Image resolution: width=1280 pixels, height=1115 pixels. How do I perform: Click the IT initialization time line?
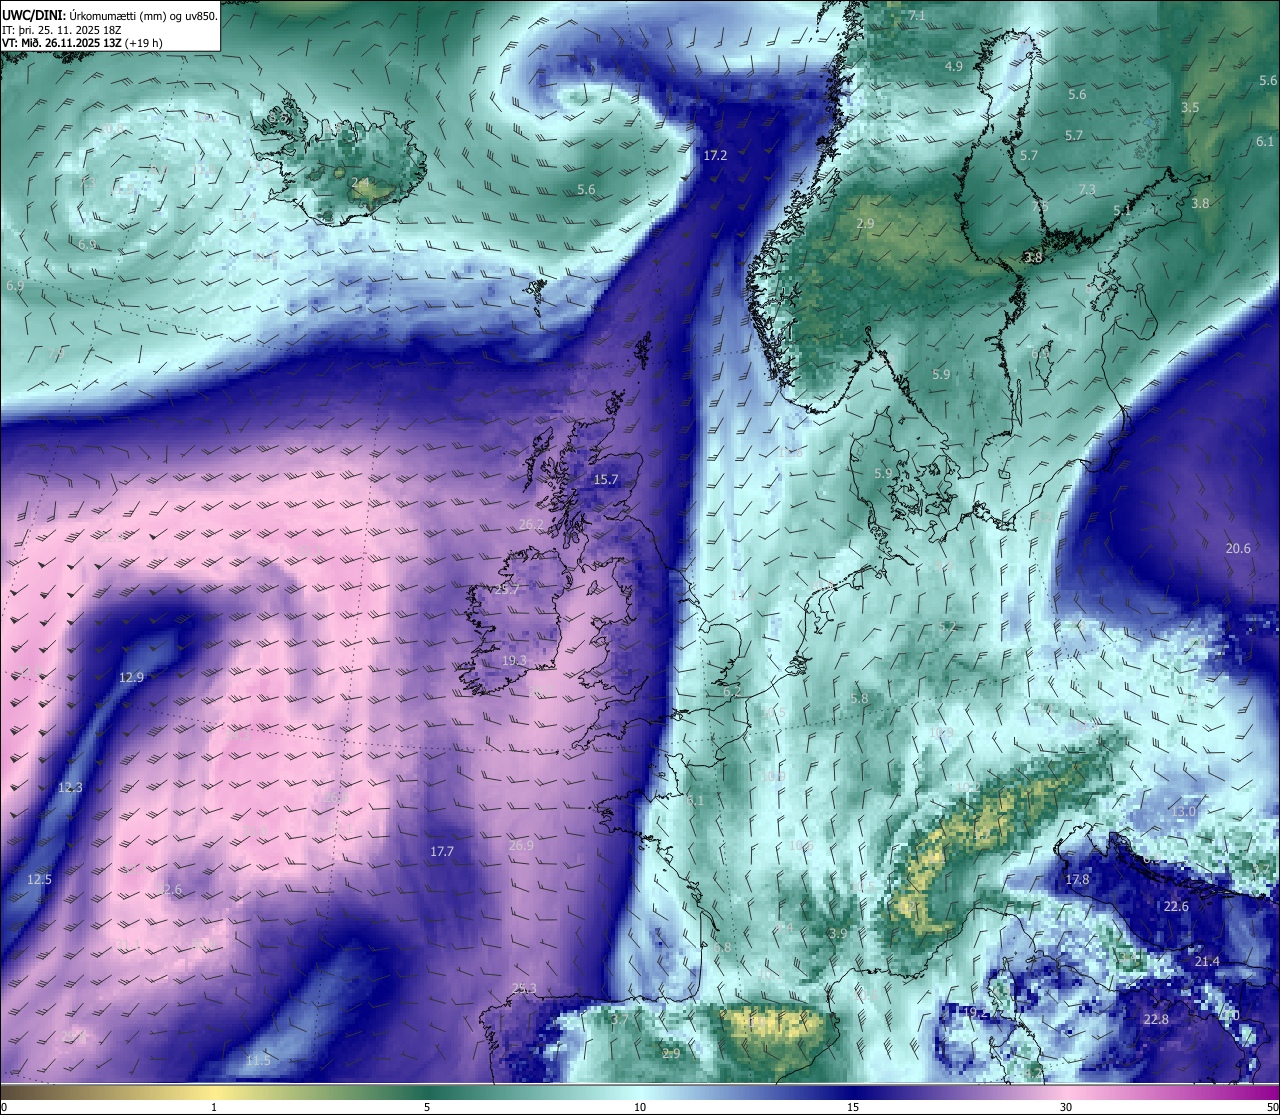tap(62, 29)
